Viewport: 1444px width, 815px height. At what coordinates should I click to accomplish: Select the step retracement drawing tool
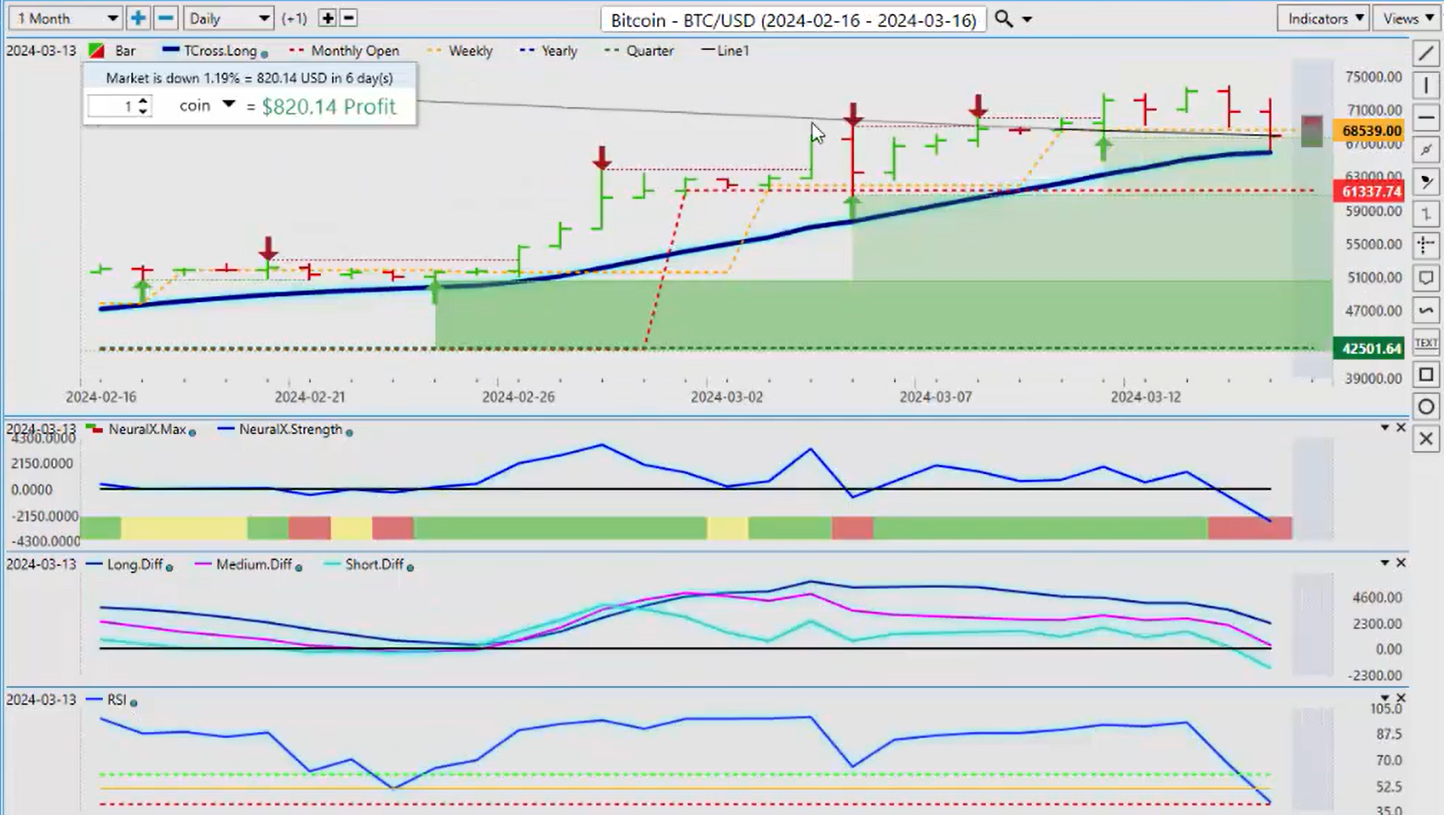point(1426,213)
